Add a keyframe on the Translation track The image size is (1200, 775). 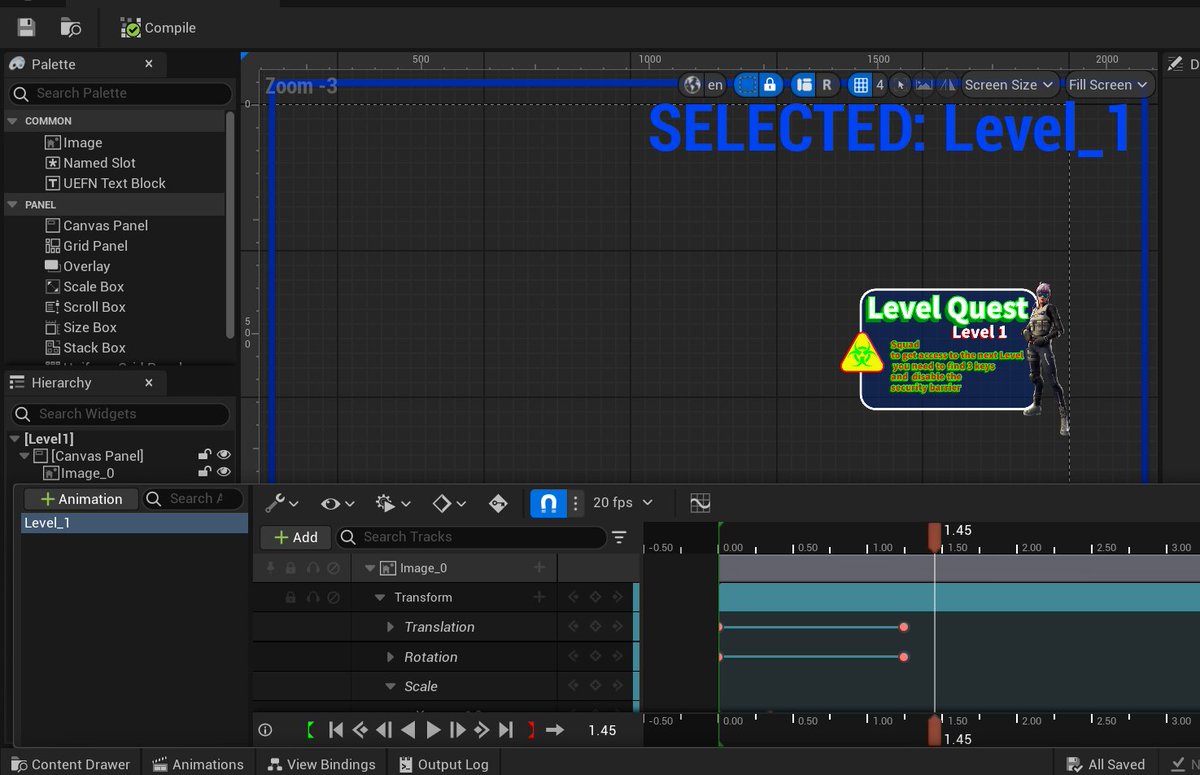pos(595,627)
